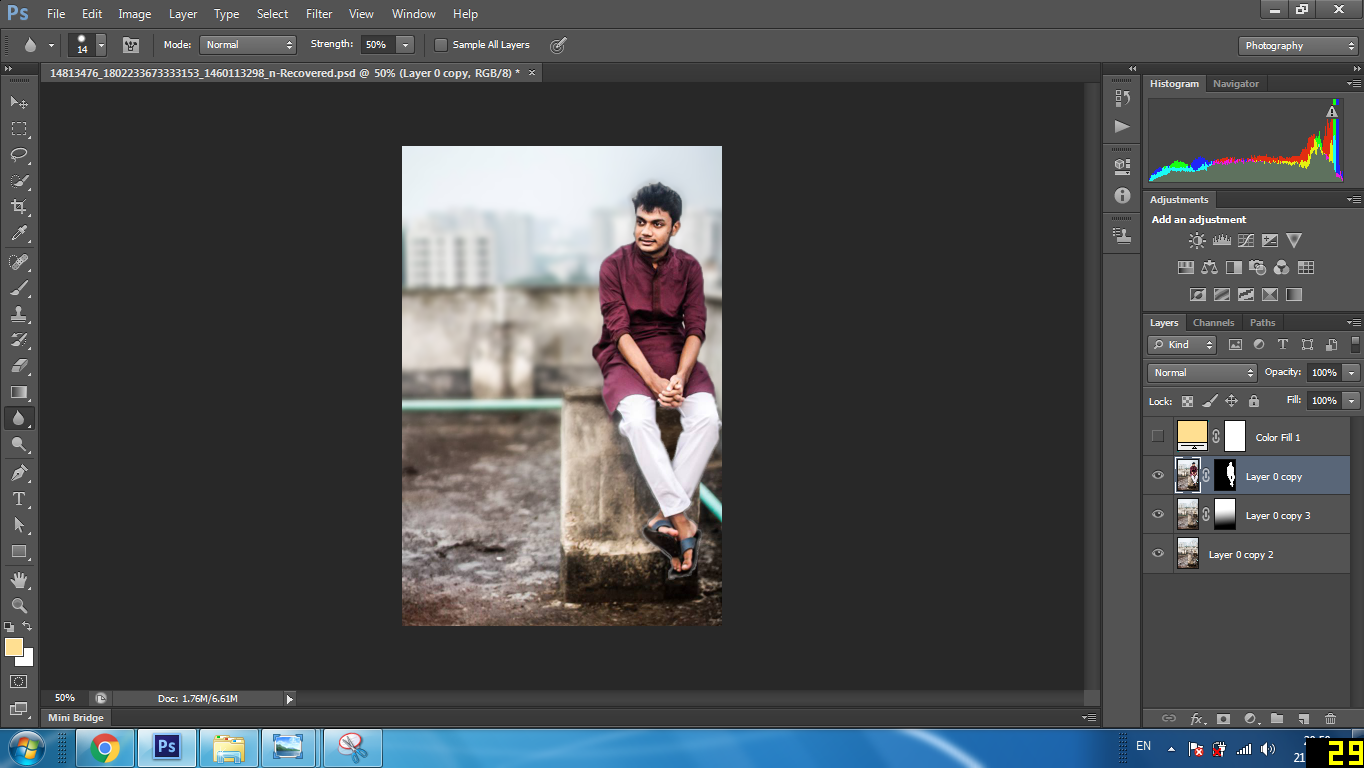Select the Pen tool

tap(19, 472)
